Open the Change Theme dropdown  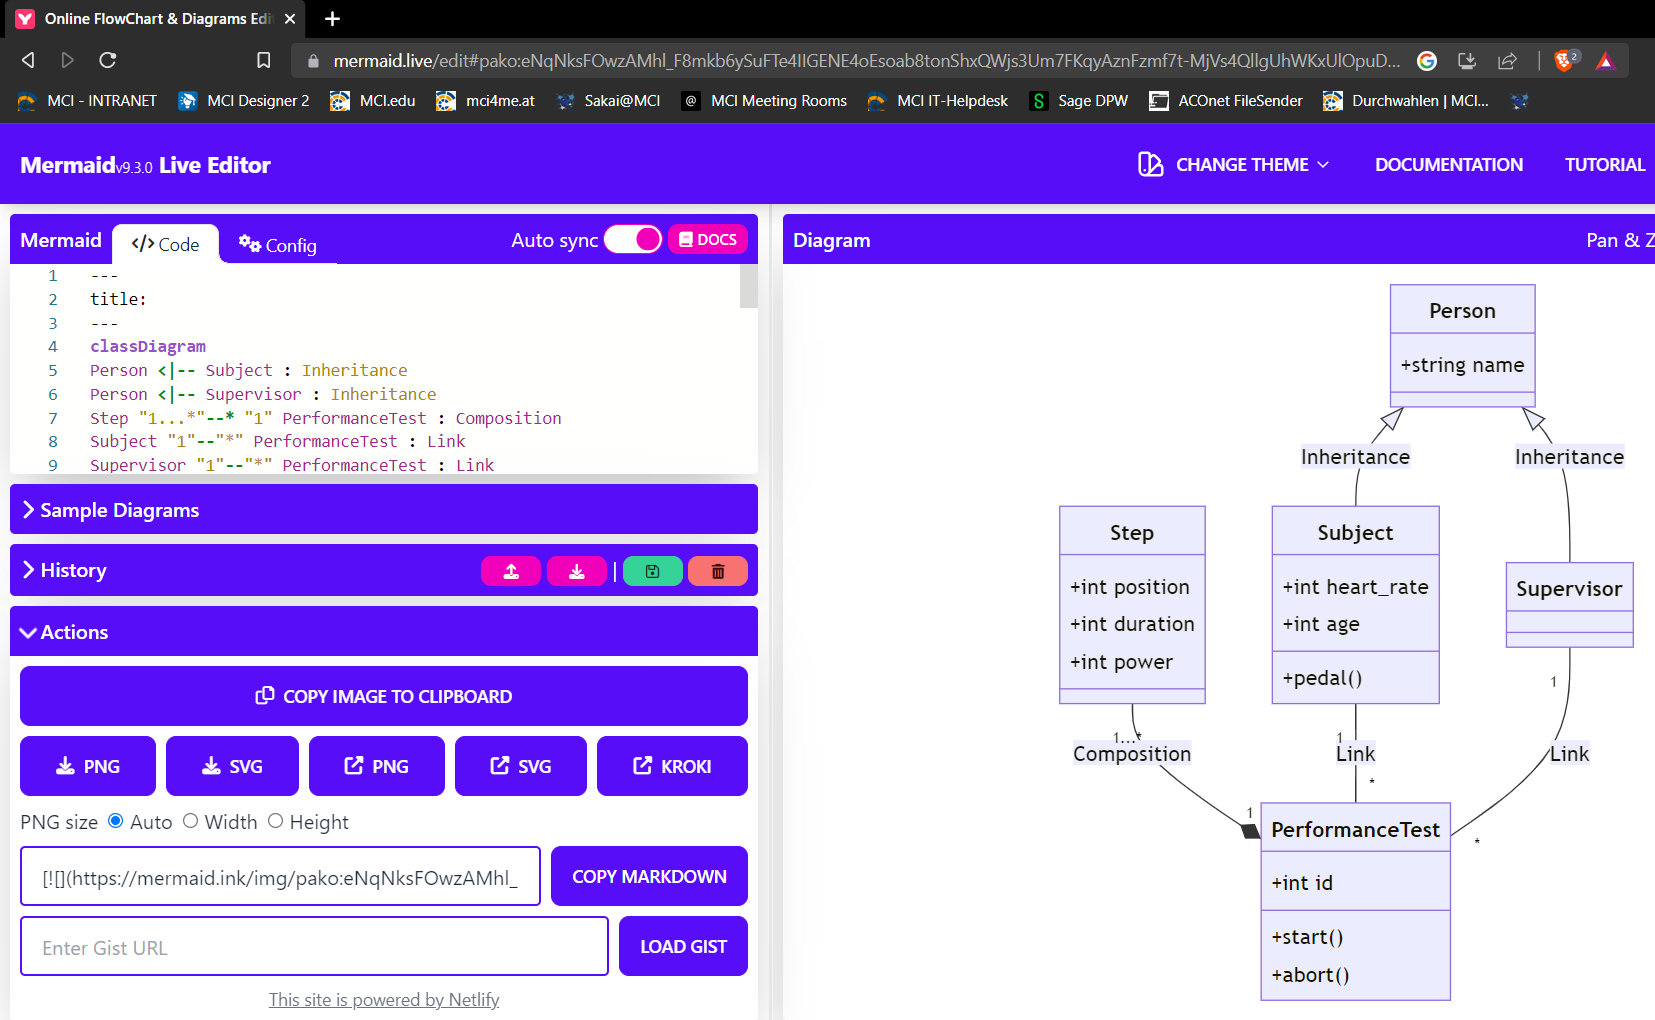pos(1234,165)
